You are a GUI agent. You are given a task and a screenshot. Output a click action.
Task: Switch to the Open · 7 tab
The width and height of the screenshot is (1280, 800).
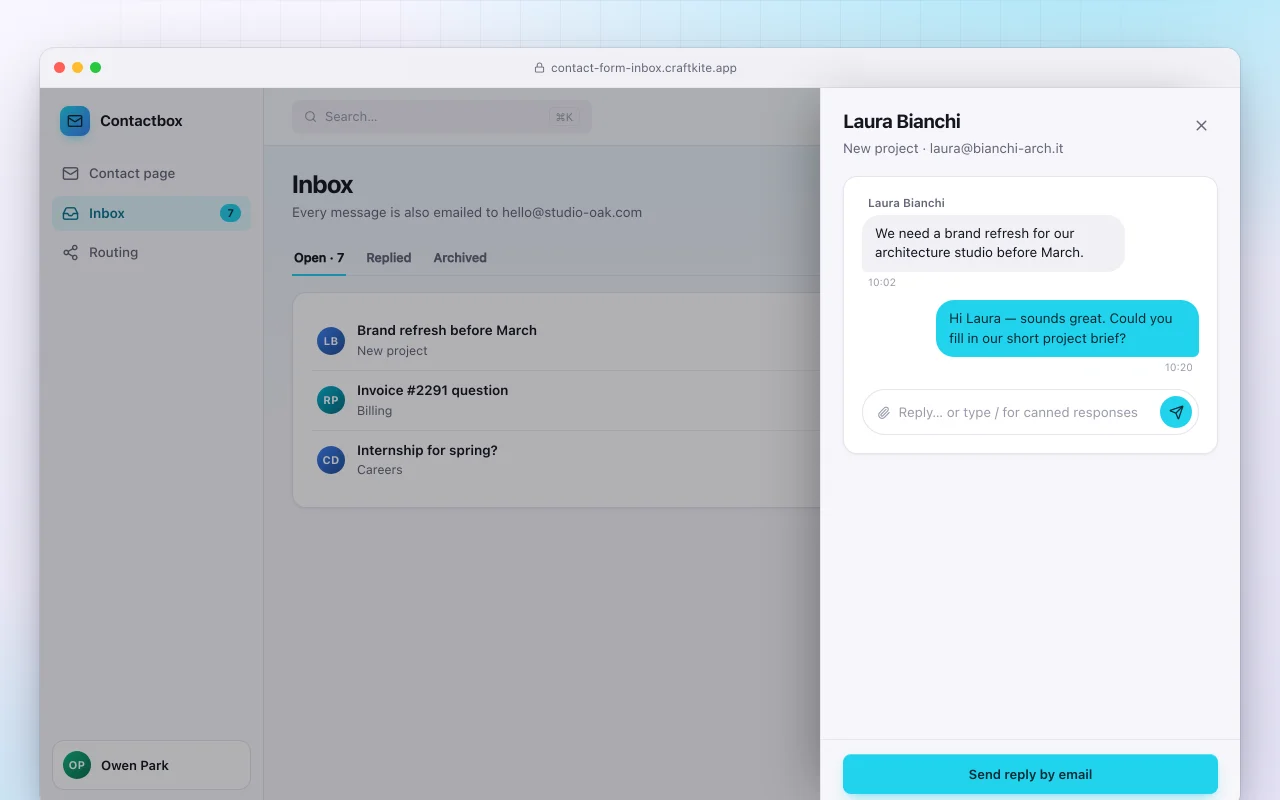(x=319, y=258)
